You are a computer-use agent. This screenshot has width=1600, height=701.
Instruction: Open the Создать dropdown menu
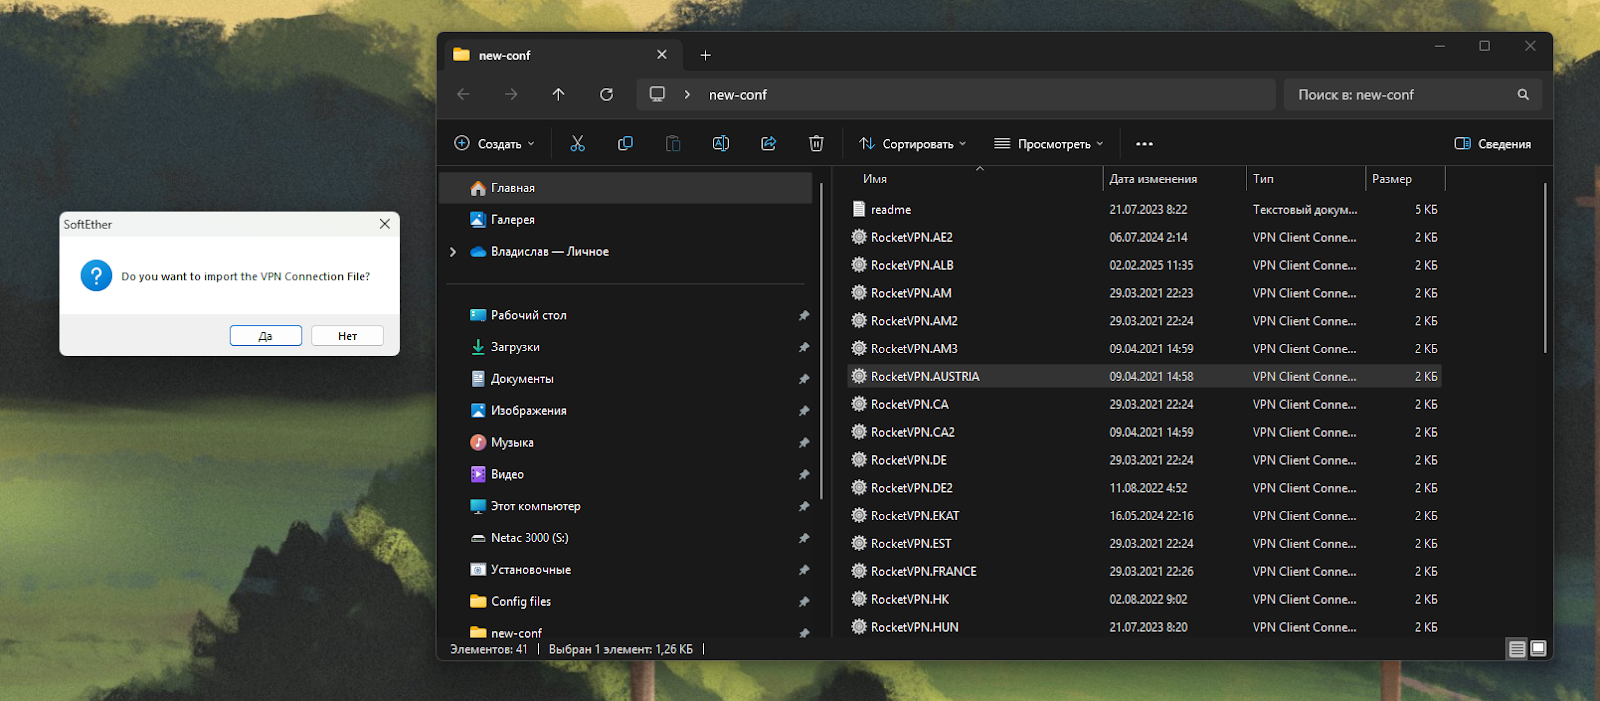click(494, 144)
